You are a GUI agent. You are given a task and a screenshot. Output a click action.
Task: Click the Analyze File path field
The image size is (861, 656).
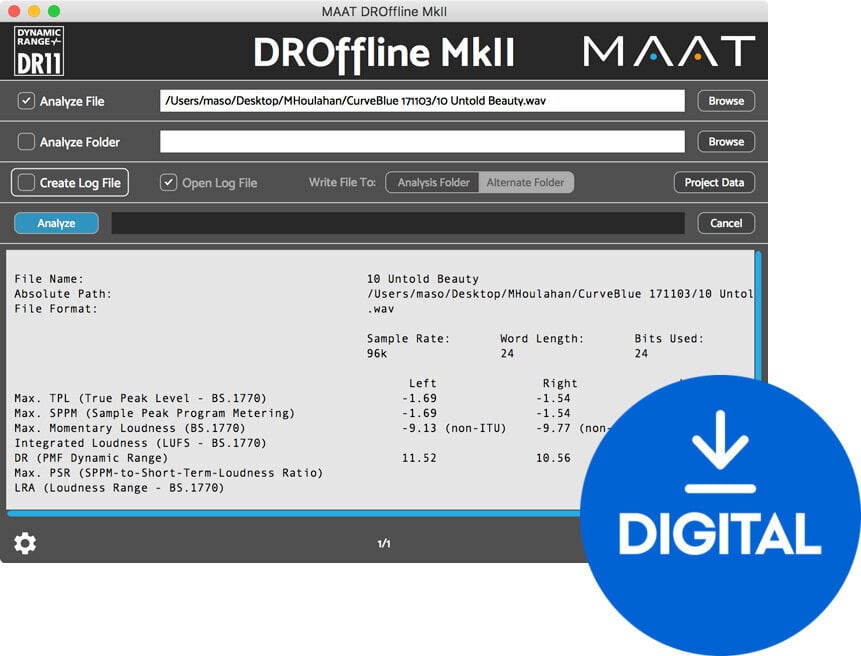422,101
